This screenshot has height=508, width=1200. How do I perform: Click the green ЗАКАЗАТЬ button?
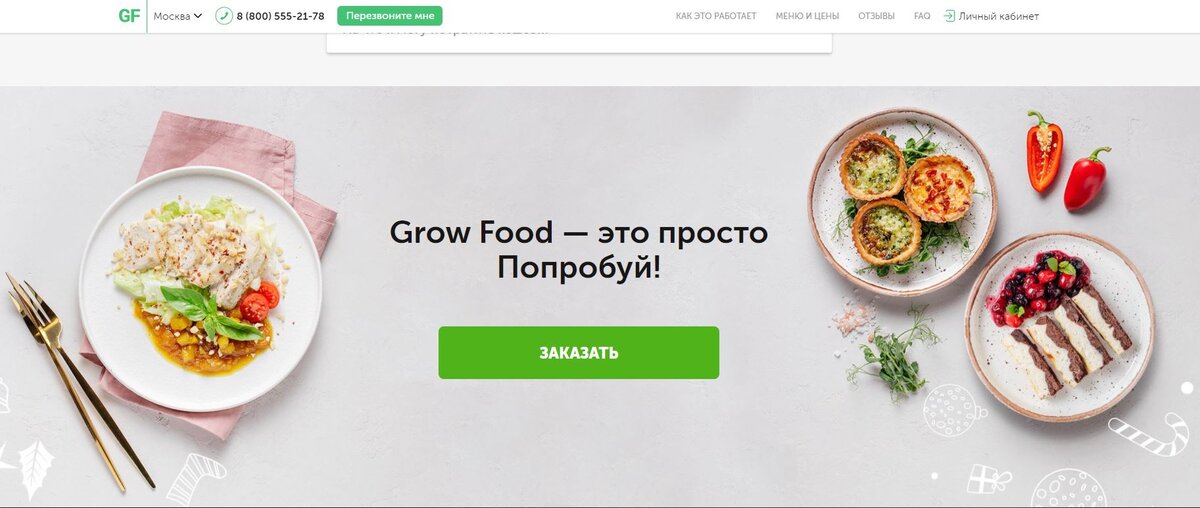(x=578, y=352)
